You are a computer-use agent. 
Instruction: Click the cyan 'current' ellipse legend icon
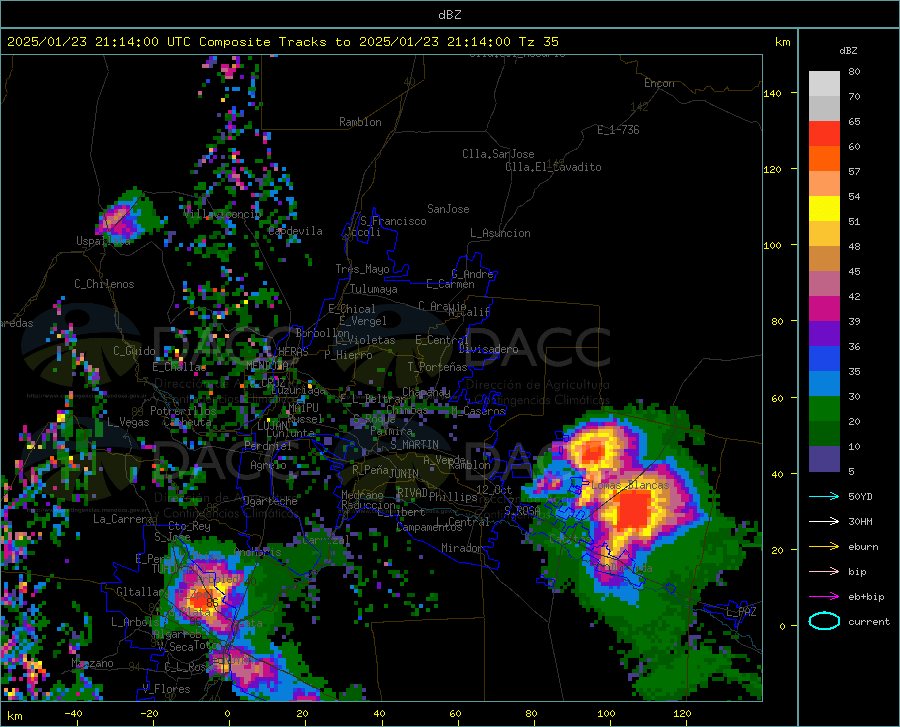point(824,621)
